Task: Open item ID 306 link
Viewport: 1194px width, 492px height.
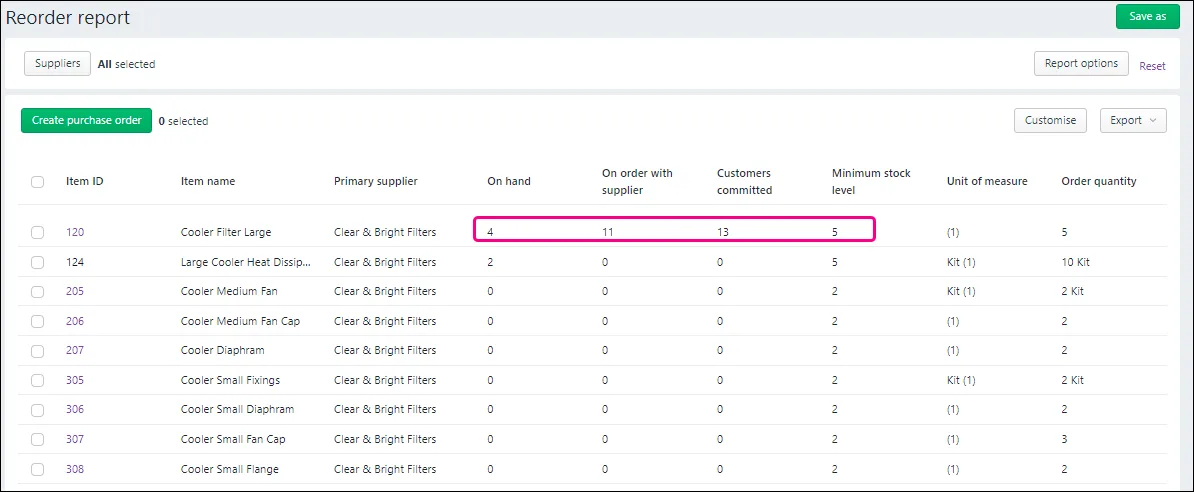Action: [75, 410]
